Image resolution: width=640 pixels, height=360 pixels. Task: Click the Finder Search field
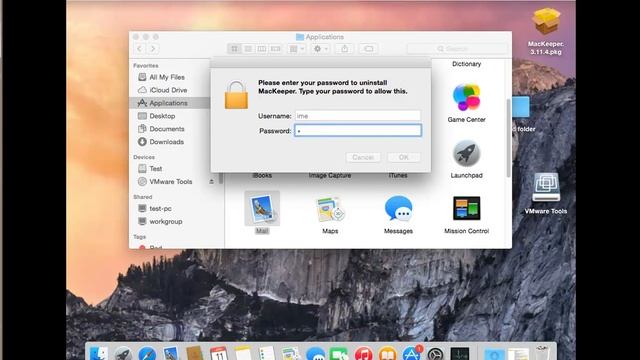(457, 49)
